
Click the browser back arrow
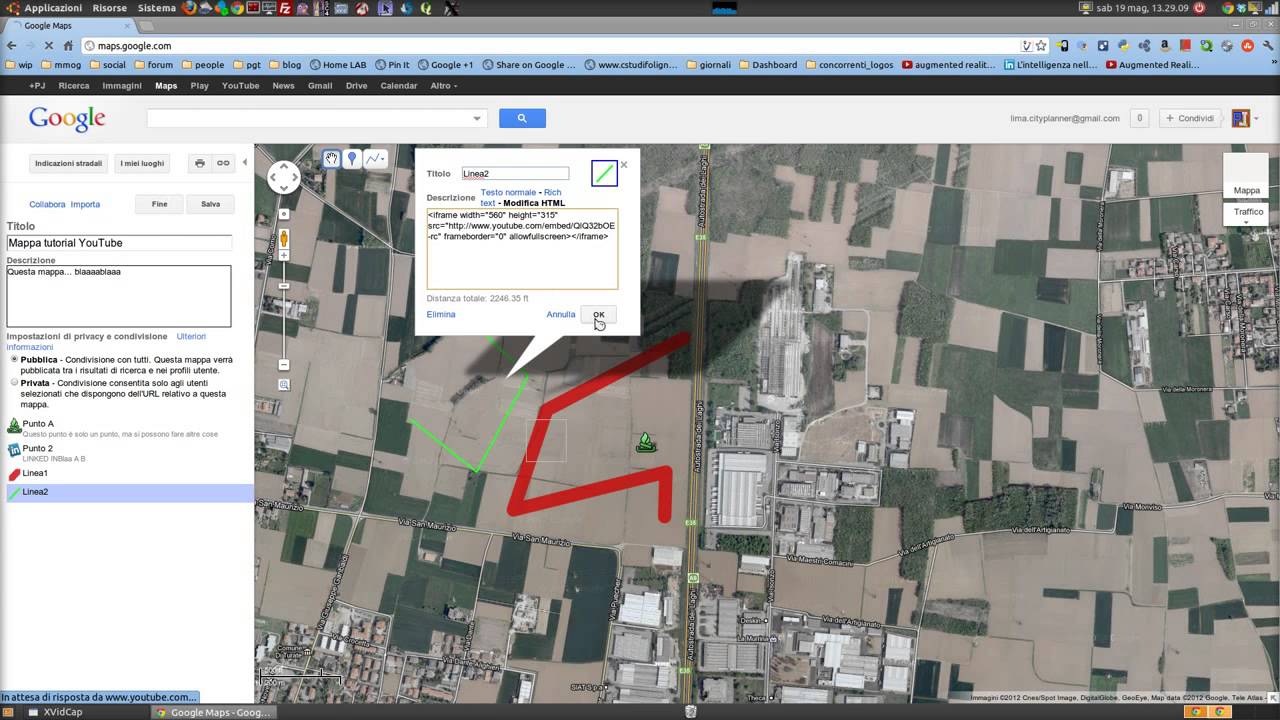[12, 46]
